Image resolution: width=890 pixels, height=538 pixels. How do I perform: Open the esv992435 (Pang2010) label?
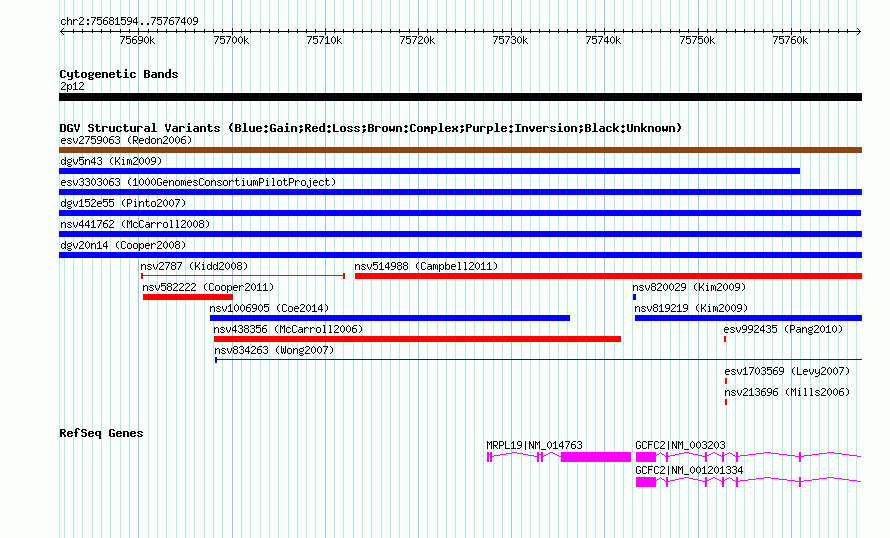point(783,329)
